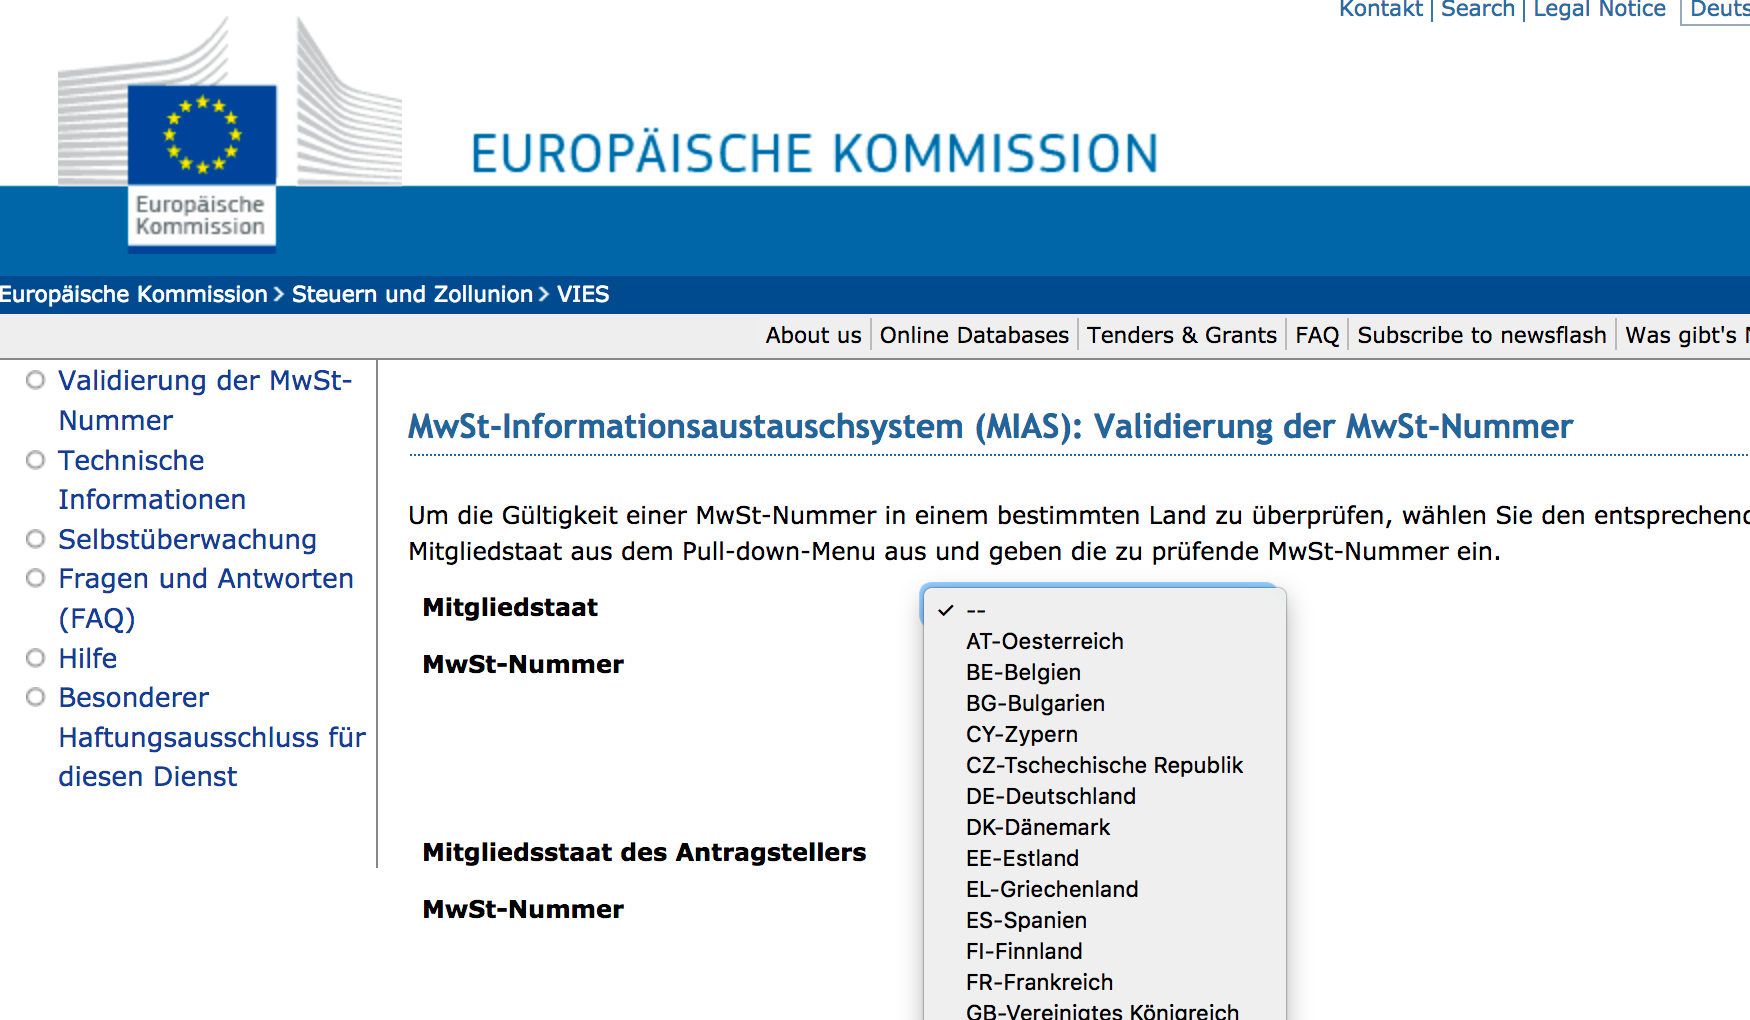Viewport: 1750px width, 1020px height.
Task: Click the VIES breadcrumb
Action: pyautogui.click(x=583, y=294)
